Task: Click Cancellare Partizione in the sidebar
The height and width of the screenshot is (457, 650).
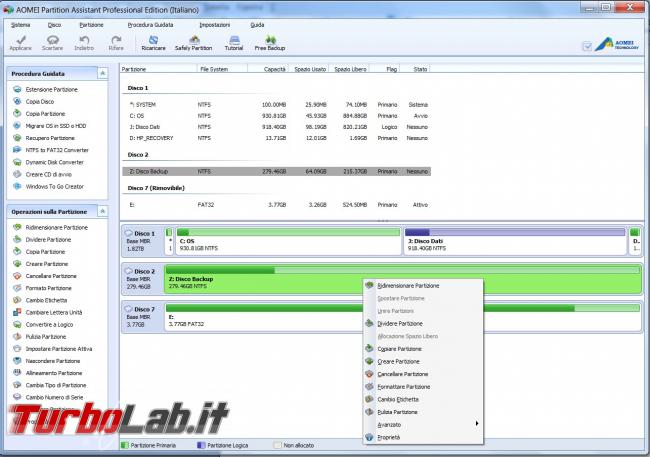Action: (x=51, y=276)
